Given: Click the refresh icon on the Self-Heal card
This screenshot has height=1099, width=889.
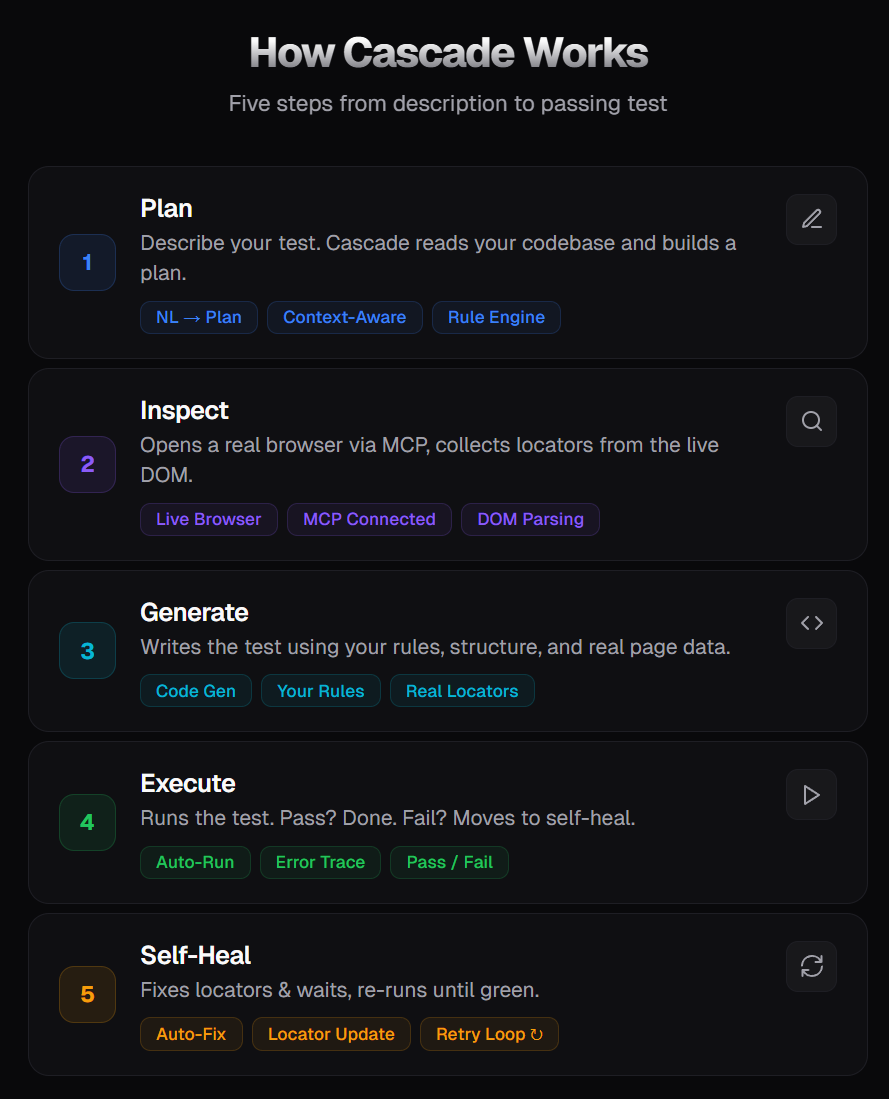Looking at the screenshot, I should 811,966.
